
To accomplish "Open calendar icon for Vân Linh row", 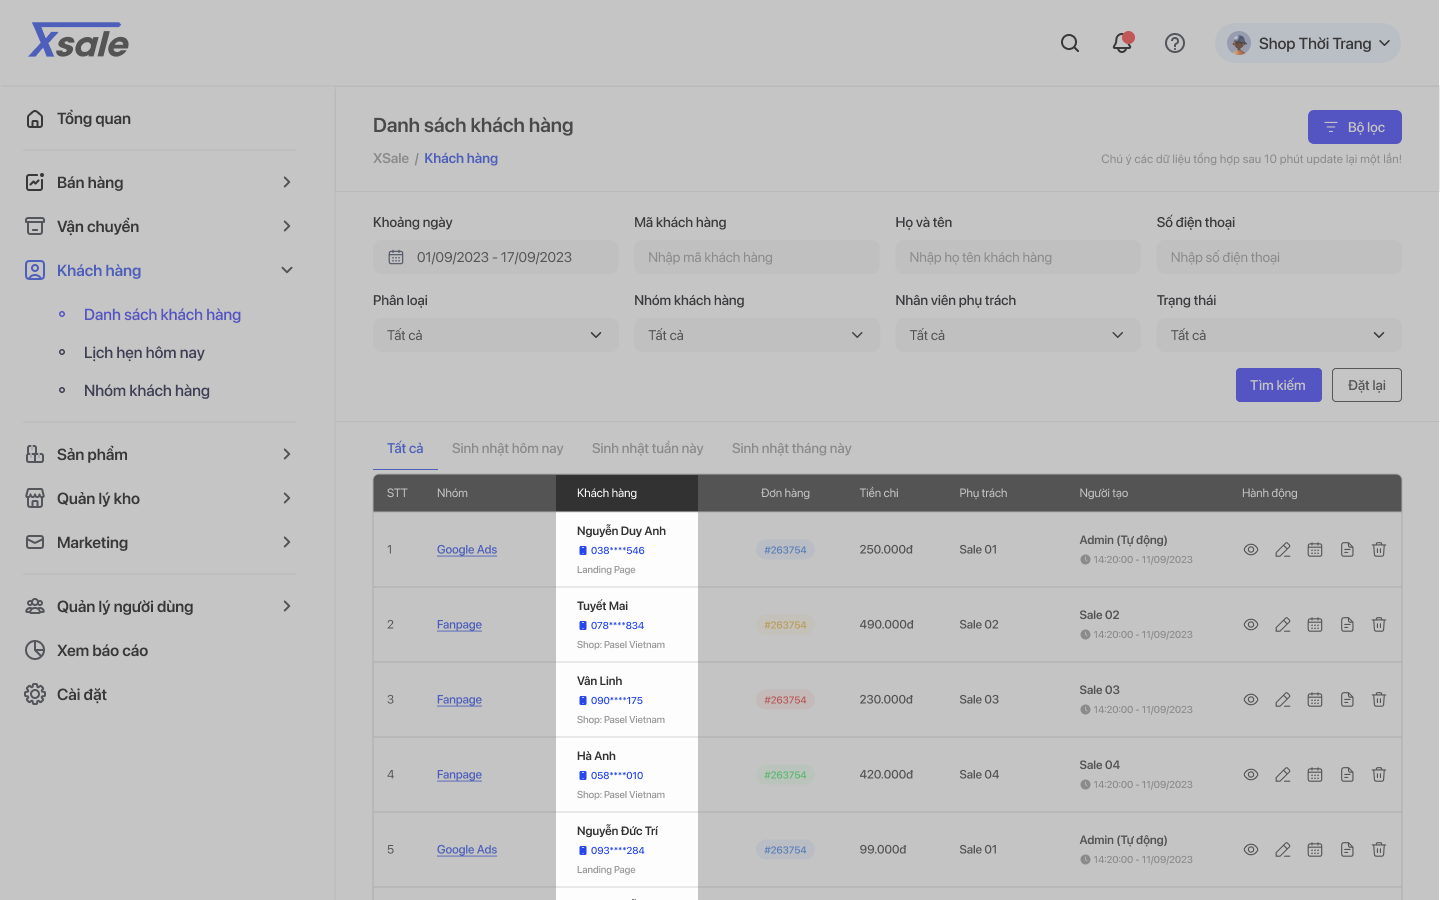I will [x=1315, y=700].
